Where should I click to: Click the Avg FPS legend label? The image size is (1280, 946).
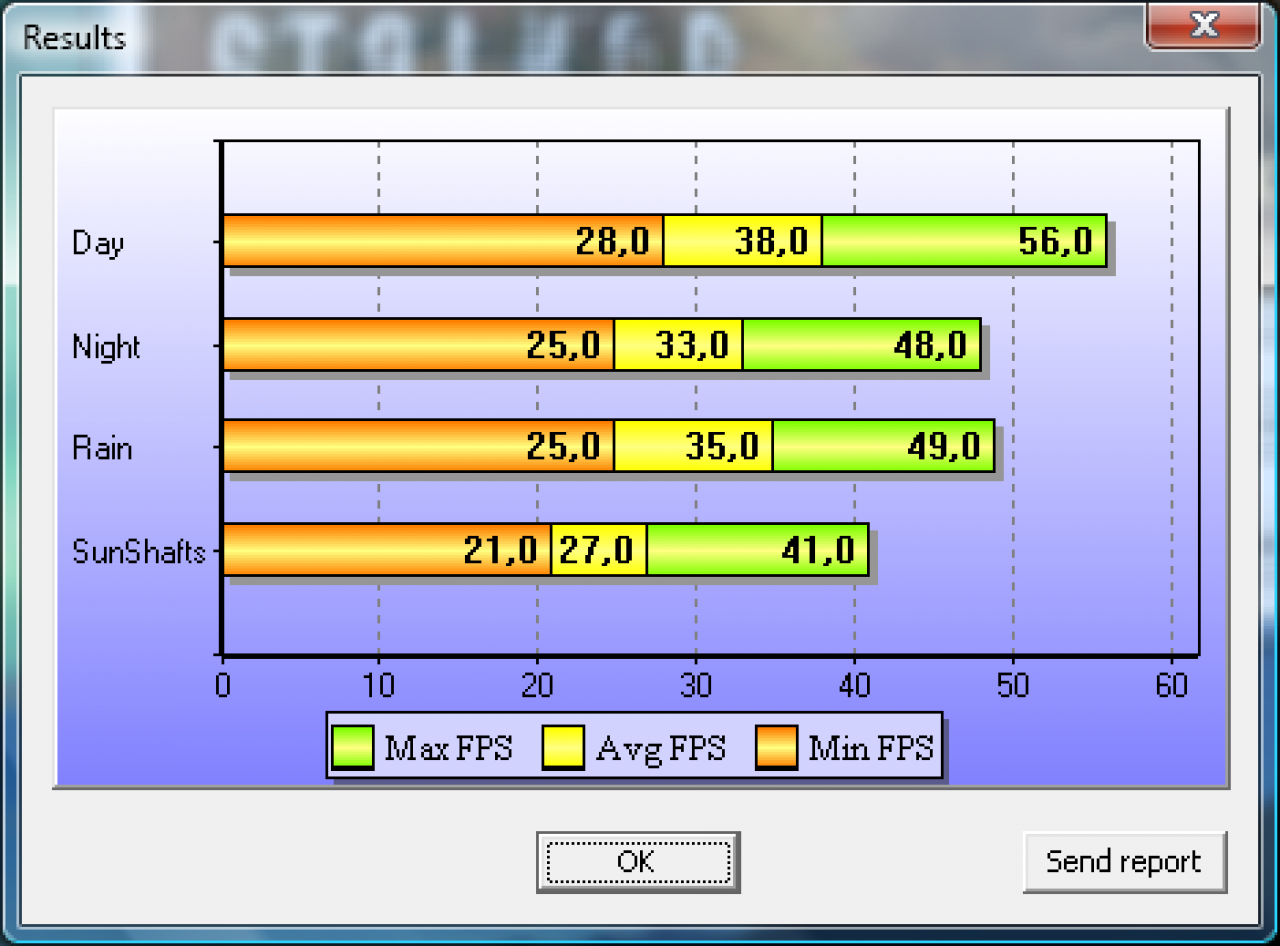tap(660, 748)
